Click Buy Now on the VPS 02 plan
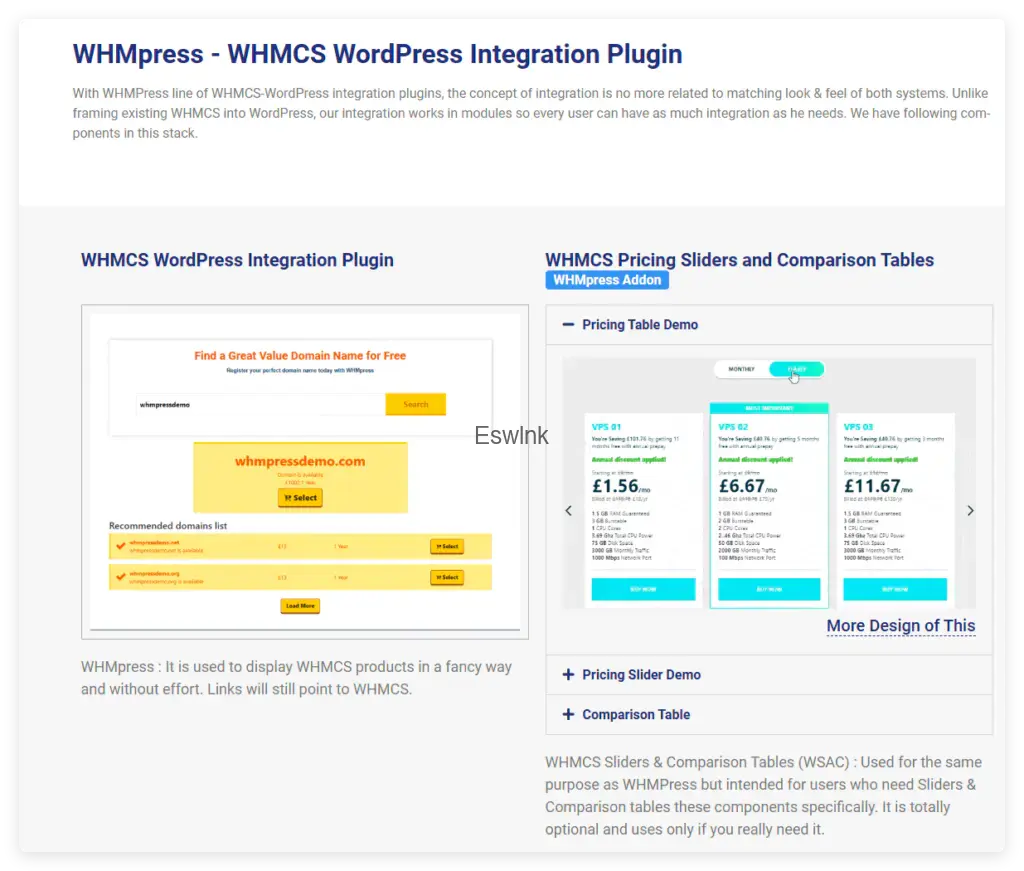Image resolution: width=1024 pixels, height=871 pixels. pyautogui.click(x=769, y=589)
